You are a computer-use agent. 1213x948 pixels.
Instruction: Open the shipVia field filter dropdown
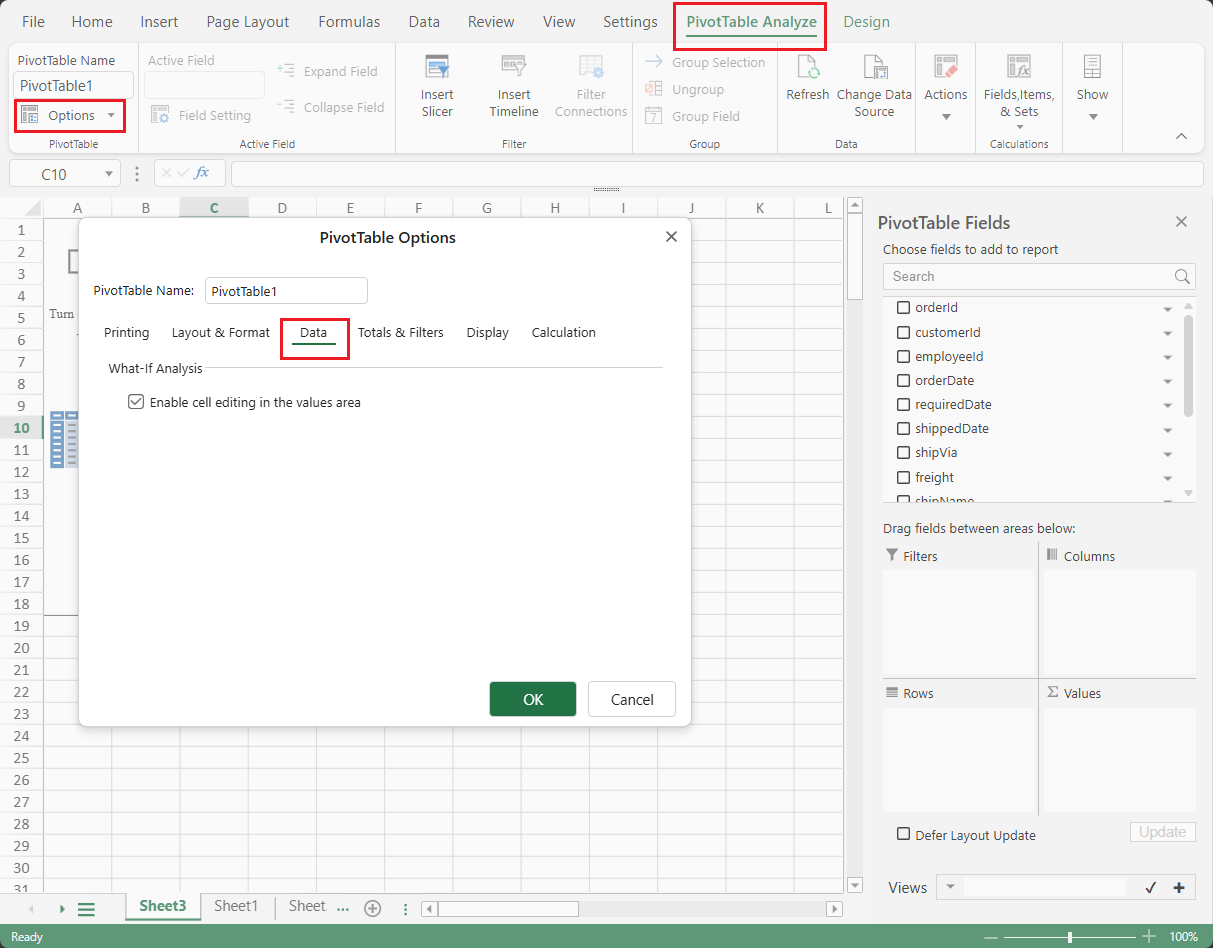[1168, 454]
